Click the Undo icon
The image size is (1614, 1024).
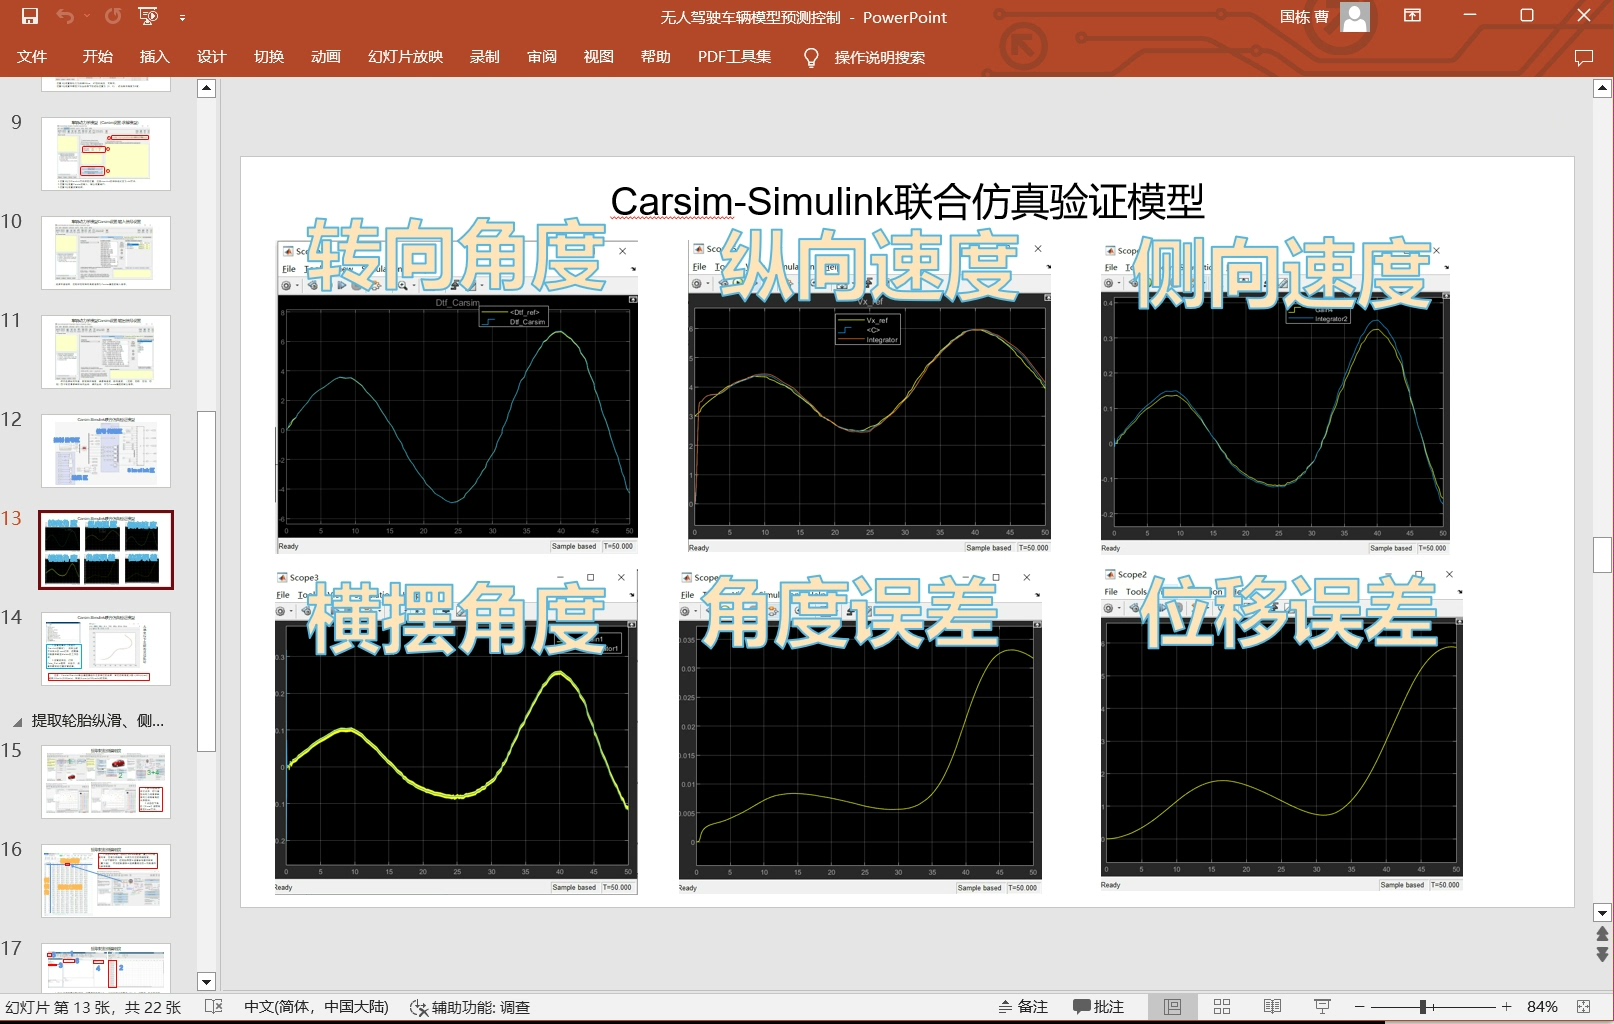pos(65,16)
